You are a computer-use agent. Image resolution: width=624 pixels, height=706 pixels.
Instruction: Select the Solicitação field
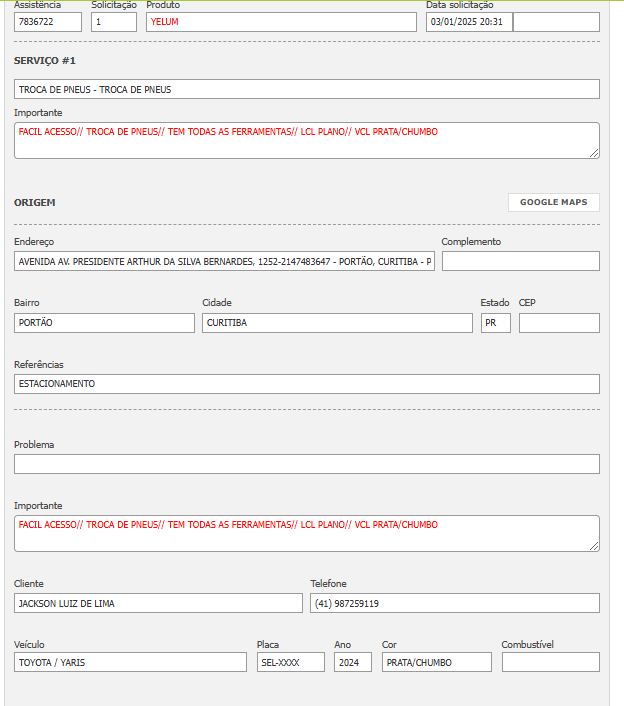(x=113, y=22)
